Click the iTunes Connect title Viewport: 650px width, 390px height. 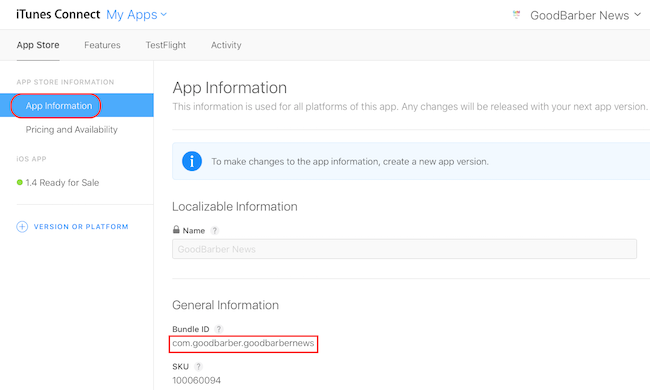(58, 15)
